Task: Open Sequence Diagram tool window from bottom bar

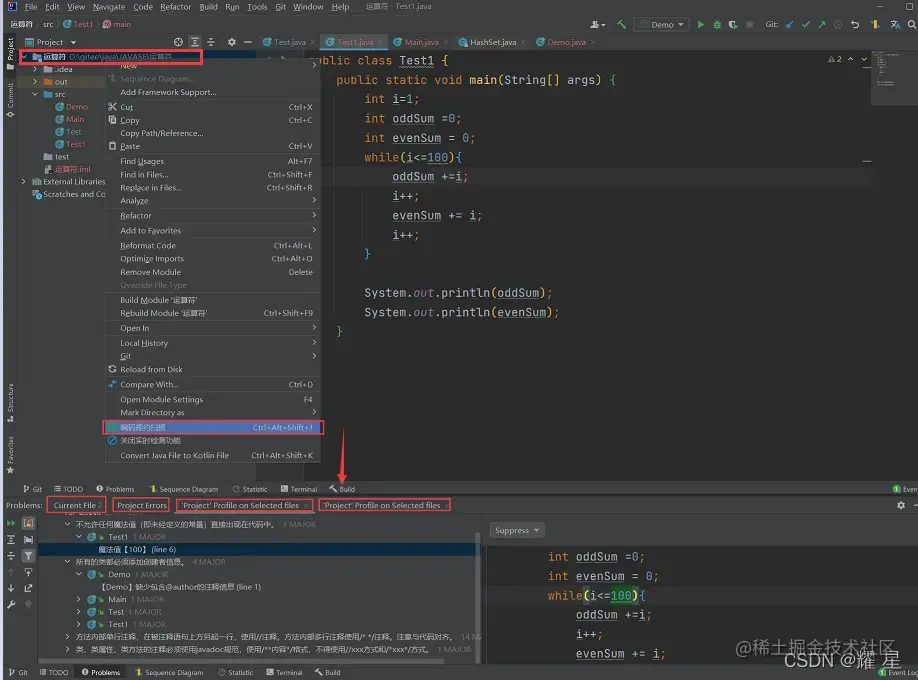Action: pyautogui.click(x=169, y=672)
